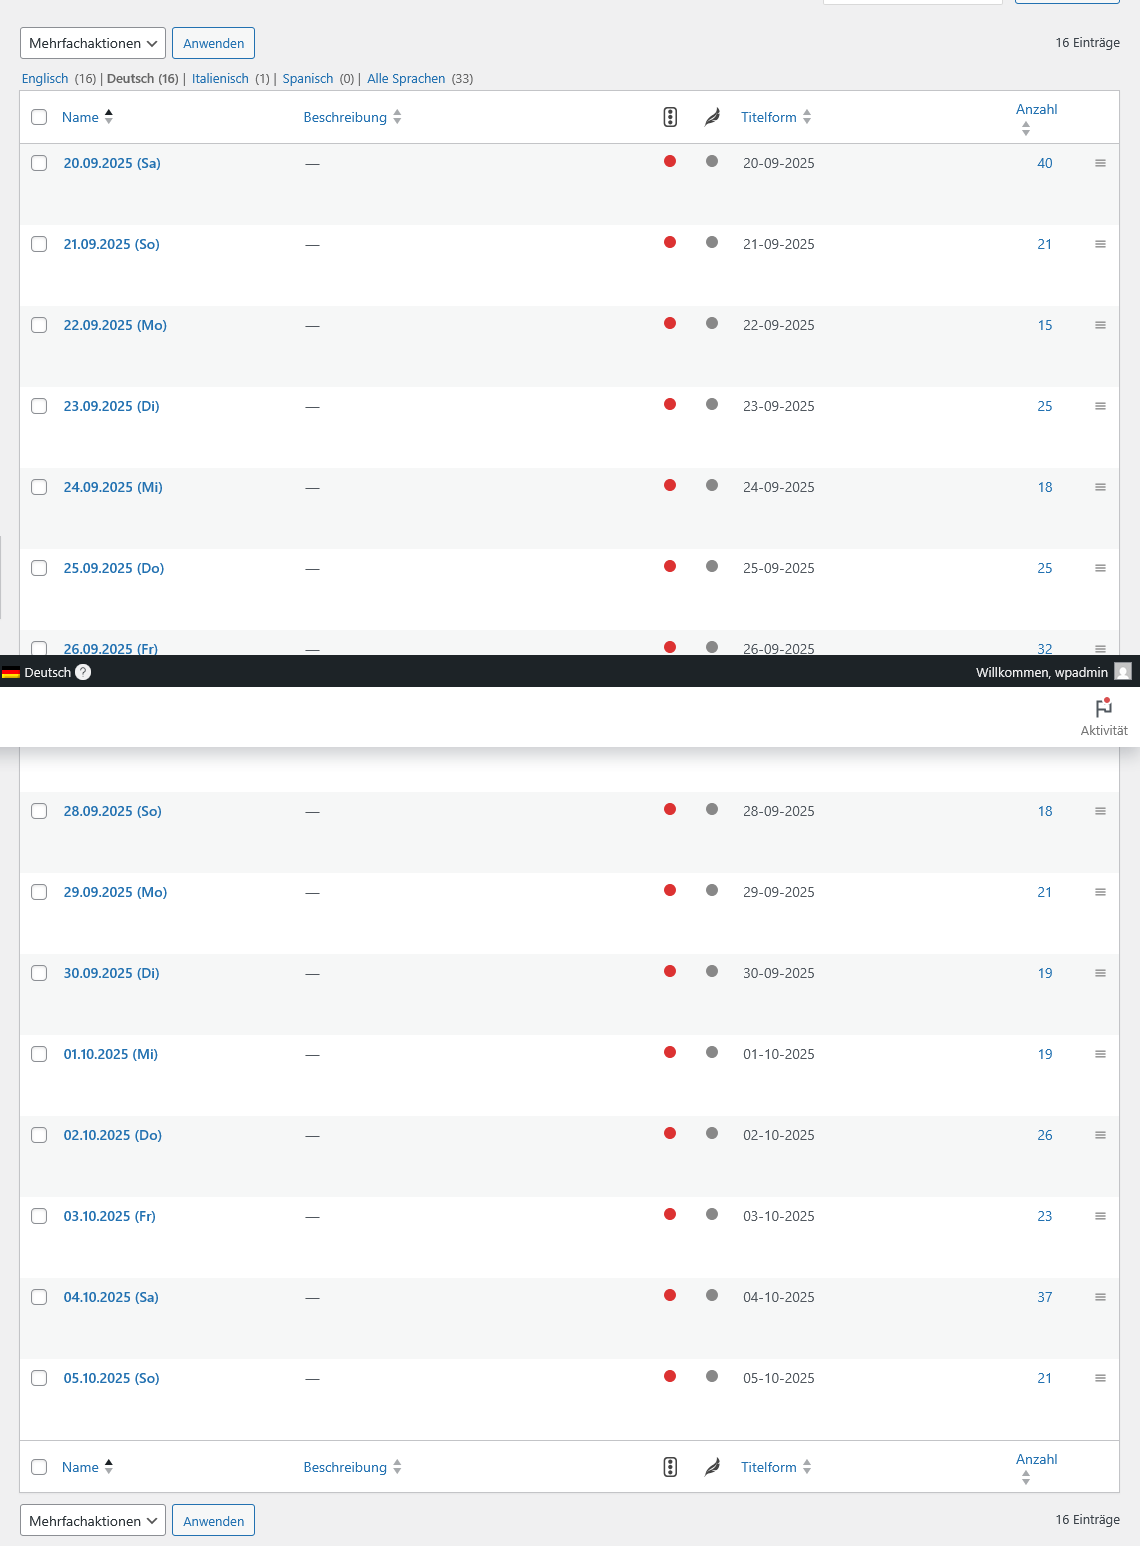Open row menu for 20.09.2025 (Sa)
The width and height of the screenshot is (1140, 1546).
pos(1100,163)
